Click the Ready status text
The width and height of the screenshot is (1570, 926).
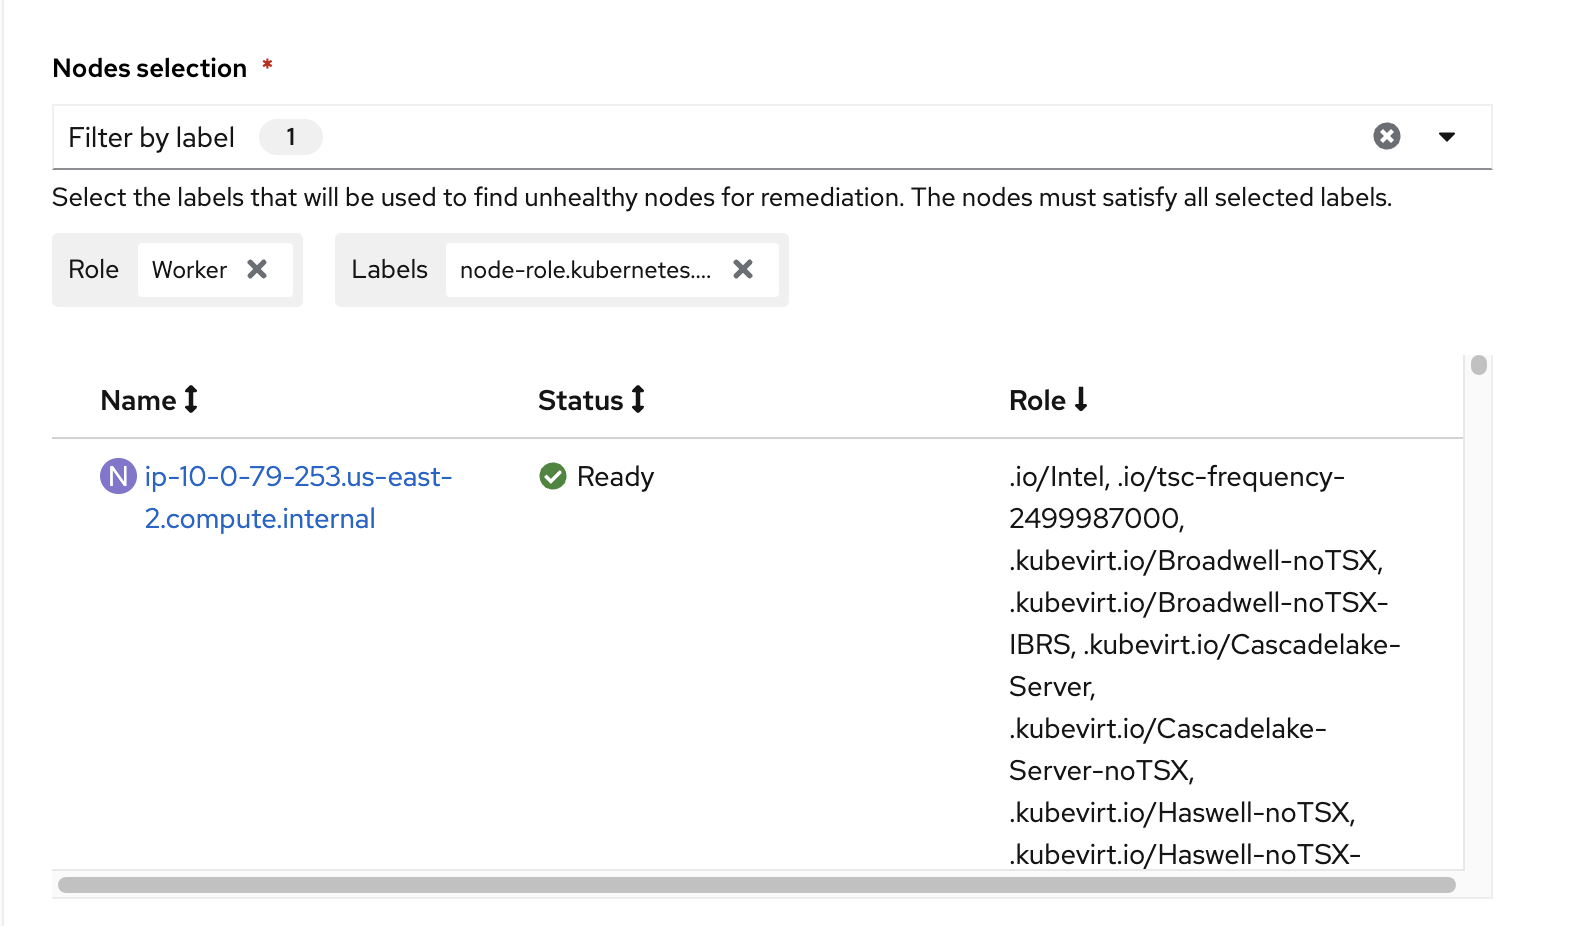coord(615,477)
